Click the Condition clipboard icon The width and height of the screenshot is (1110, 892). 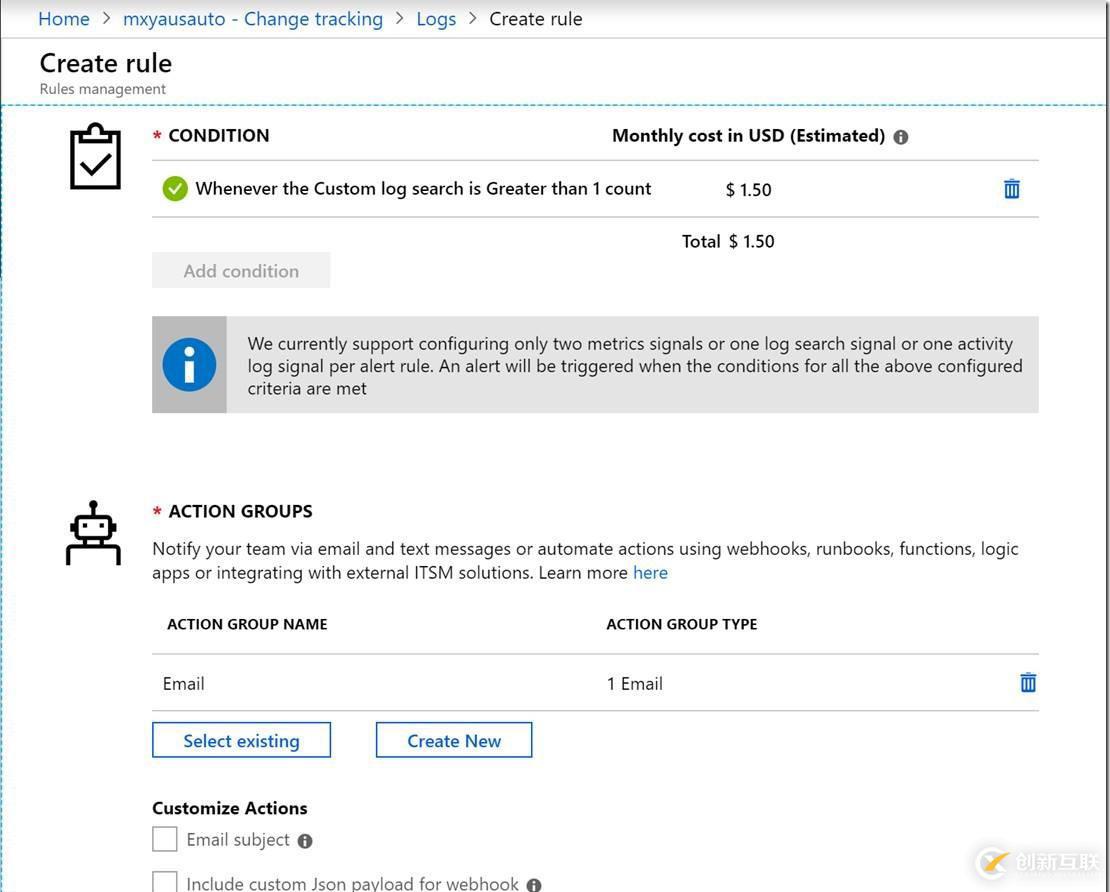tap(95, 157)
